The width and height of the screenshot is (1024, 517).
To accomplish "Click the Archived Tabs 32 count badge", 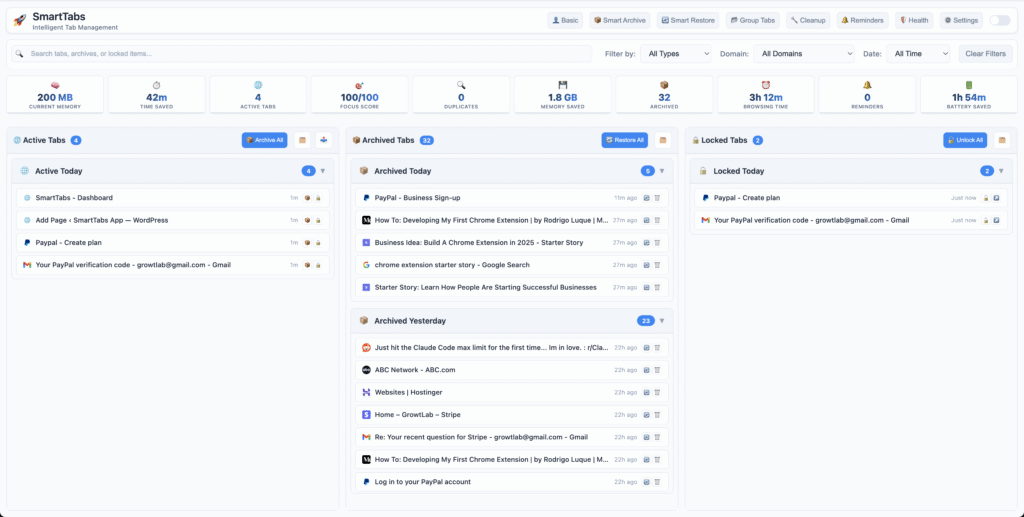I will click(427, 140).
